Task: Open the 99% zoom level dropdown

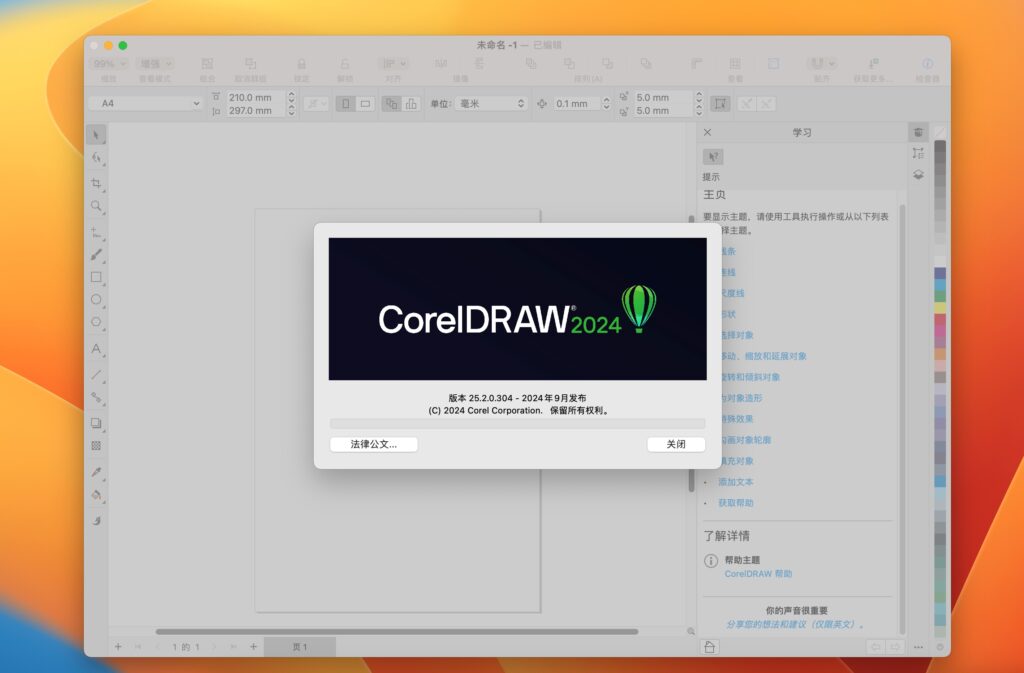Action: pyautogui.click(x=106, y=62)
